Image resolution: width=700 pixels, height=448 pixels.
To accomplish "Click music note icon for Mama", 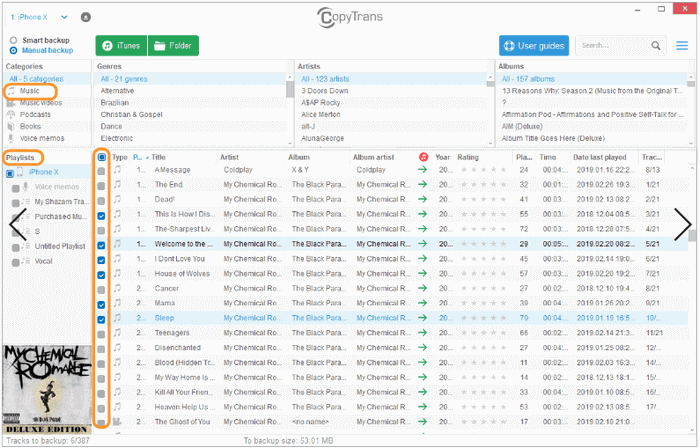I will tap(117, 303).
